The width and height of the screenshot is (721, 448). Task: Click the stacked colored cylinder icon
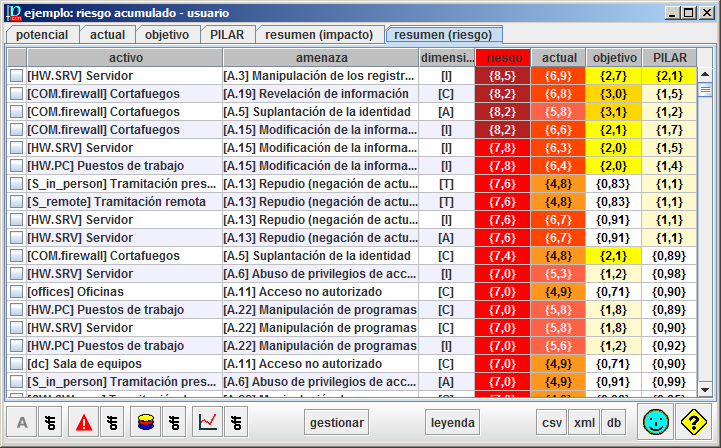click(146, 423)
